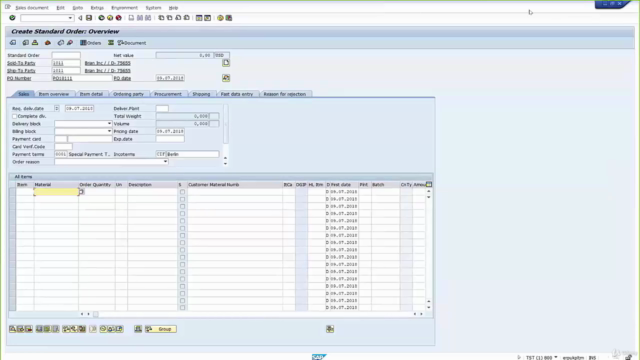
Task: Click the Card Verif.Code input field
Action: [x=63, y=147]
